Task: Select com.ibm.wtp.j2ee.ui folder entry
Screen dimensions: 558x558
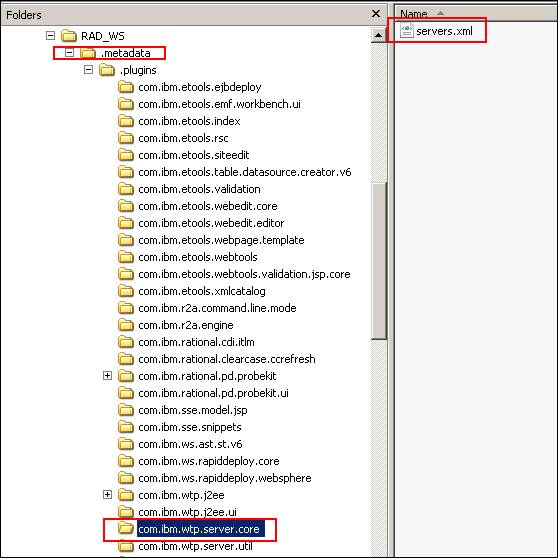Action: click(187, 512)
